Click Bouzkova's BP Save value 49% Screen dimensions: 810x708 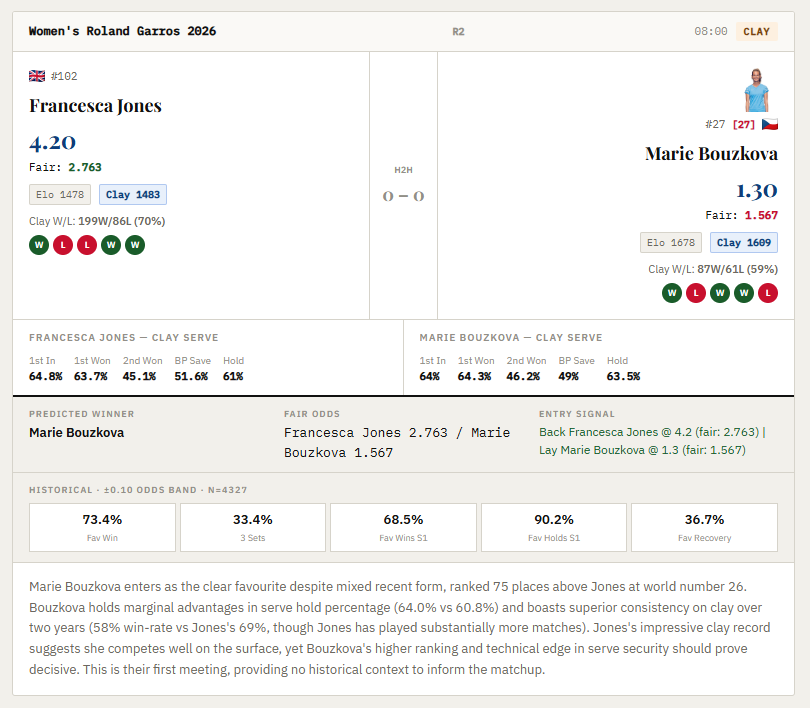pyautogui.click(x=568, y=376)
